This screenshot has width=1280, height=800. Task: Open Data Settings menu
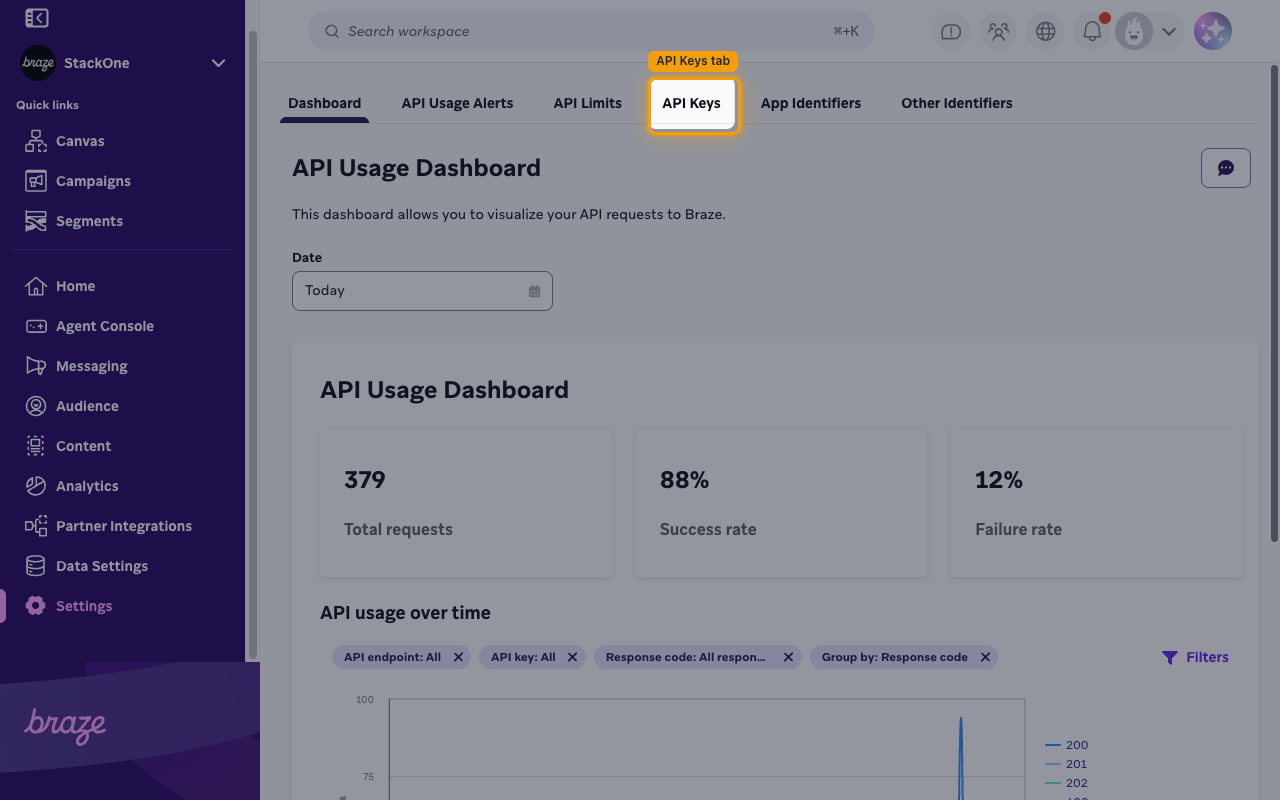pos(101,566)
